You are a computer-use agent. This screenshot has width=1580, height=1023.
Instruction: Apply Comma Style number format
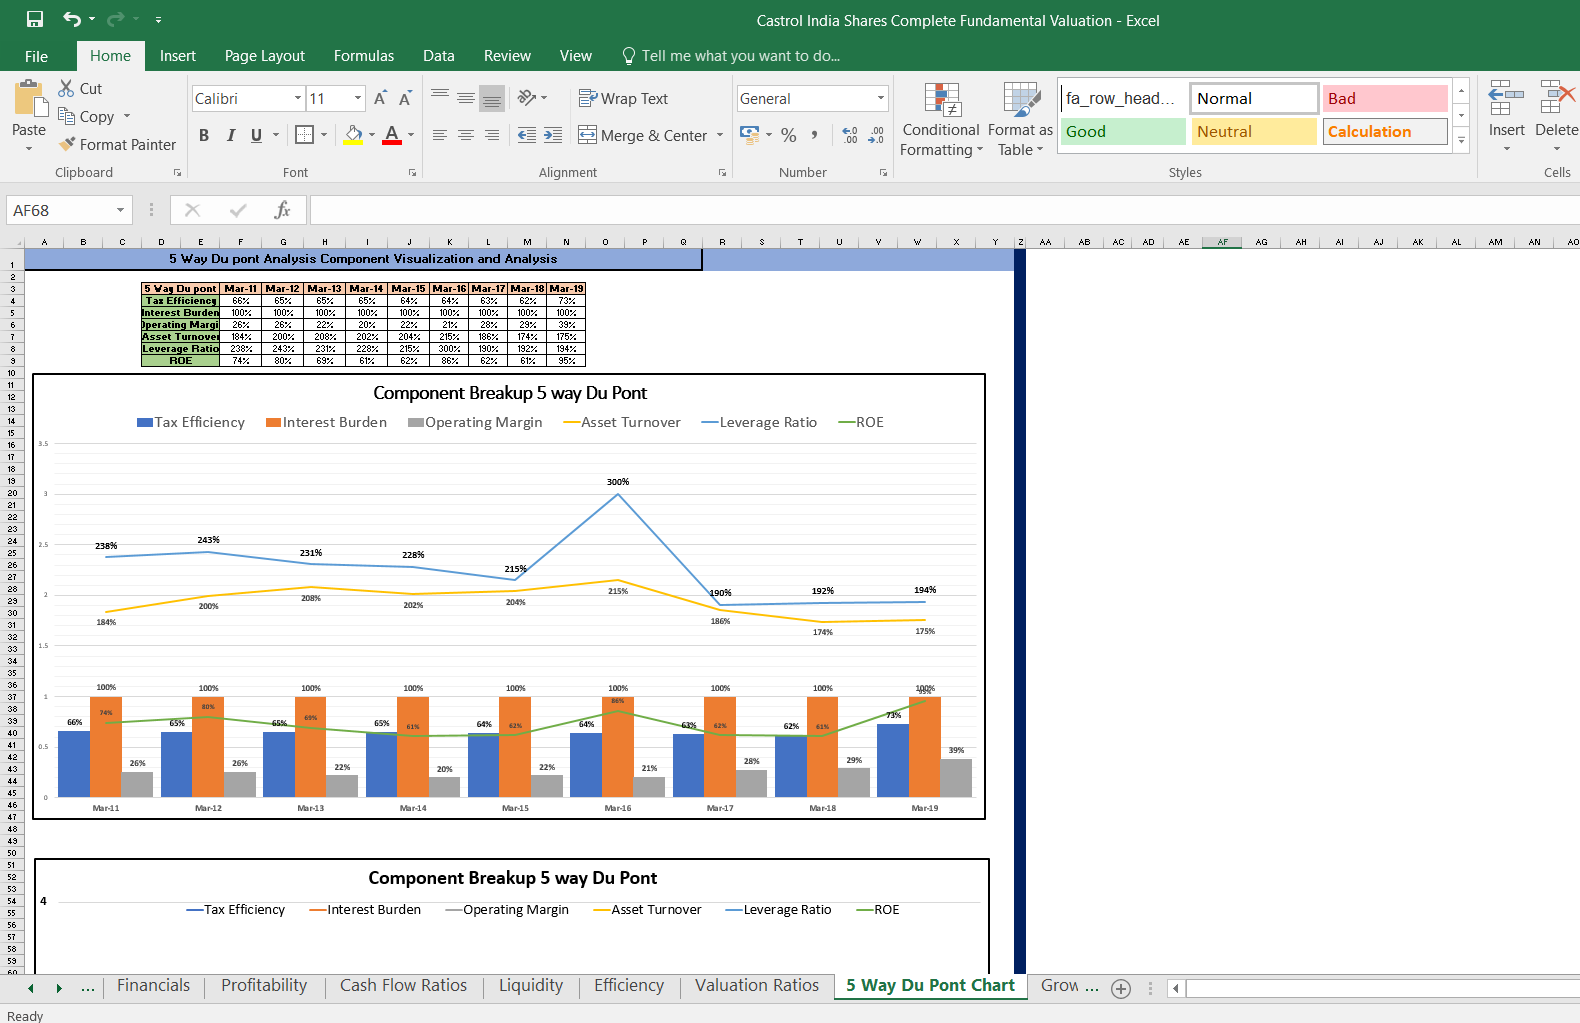pyautogui.click(x=815, y=134)
